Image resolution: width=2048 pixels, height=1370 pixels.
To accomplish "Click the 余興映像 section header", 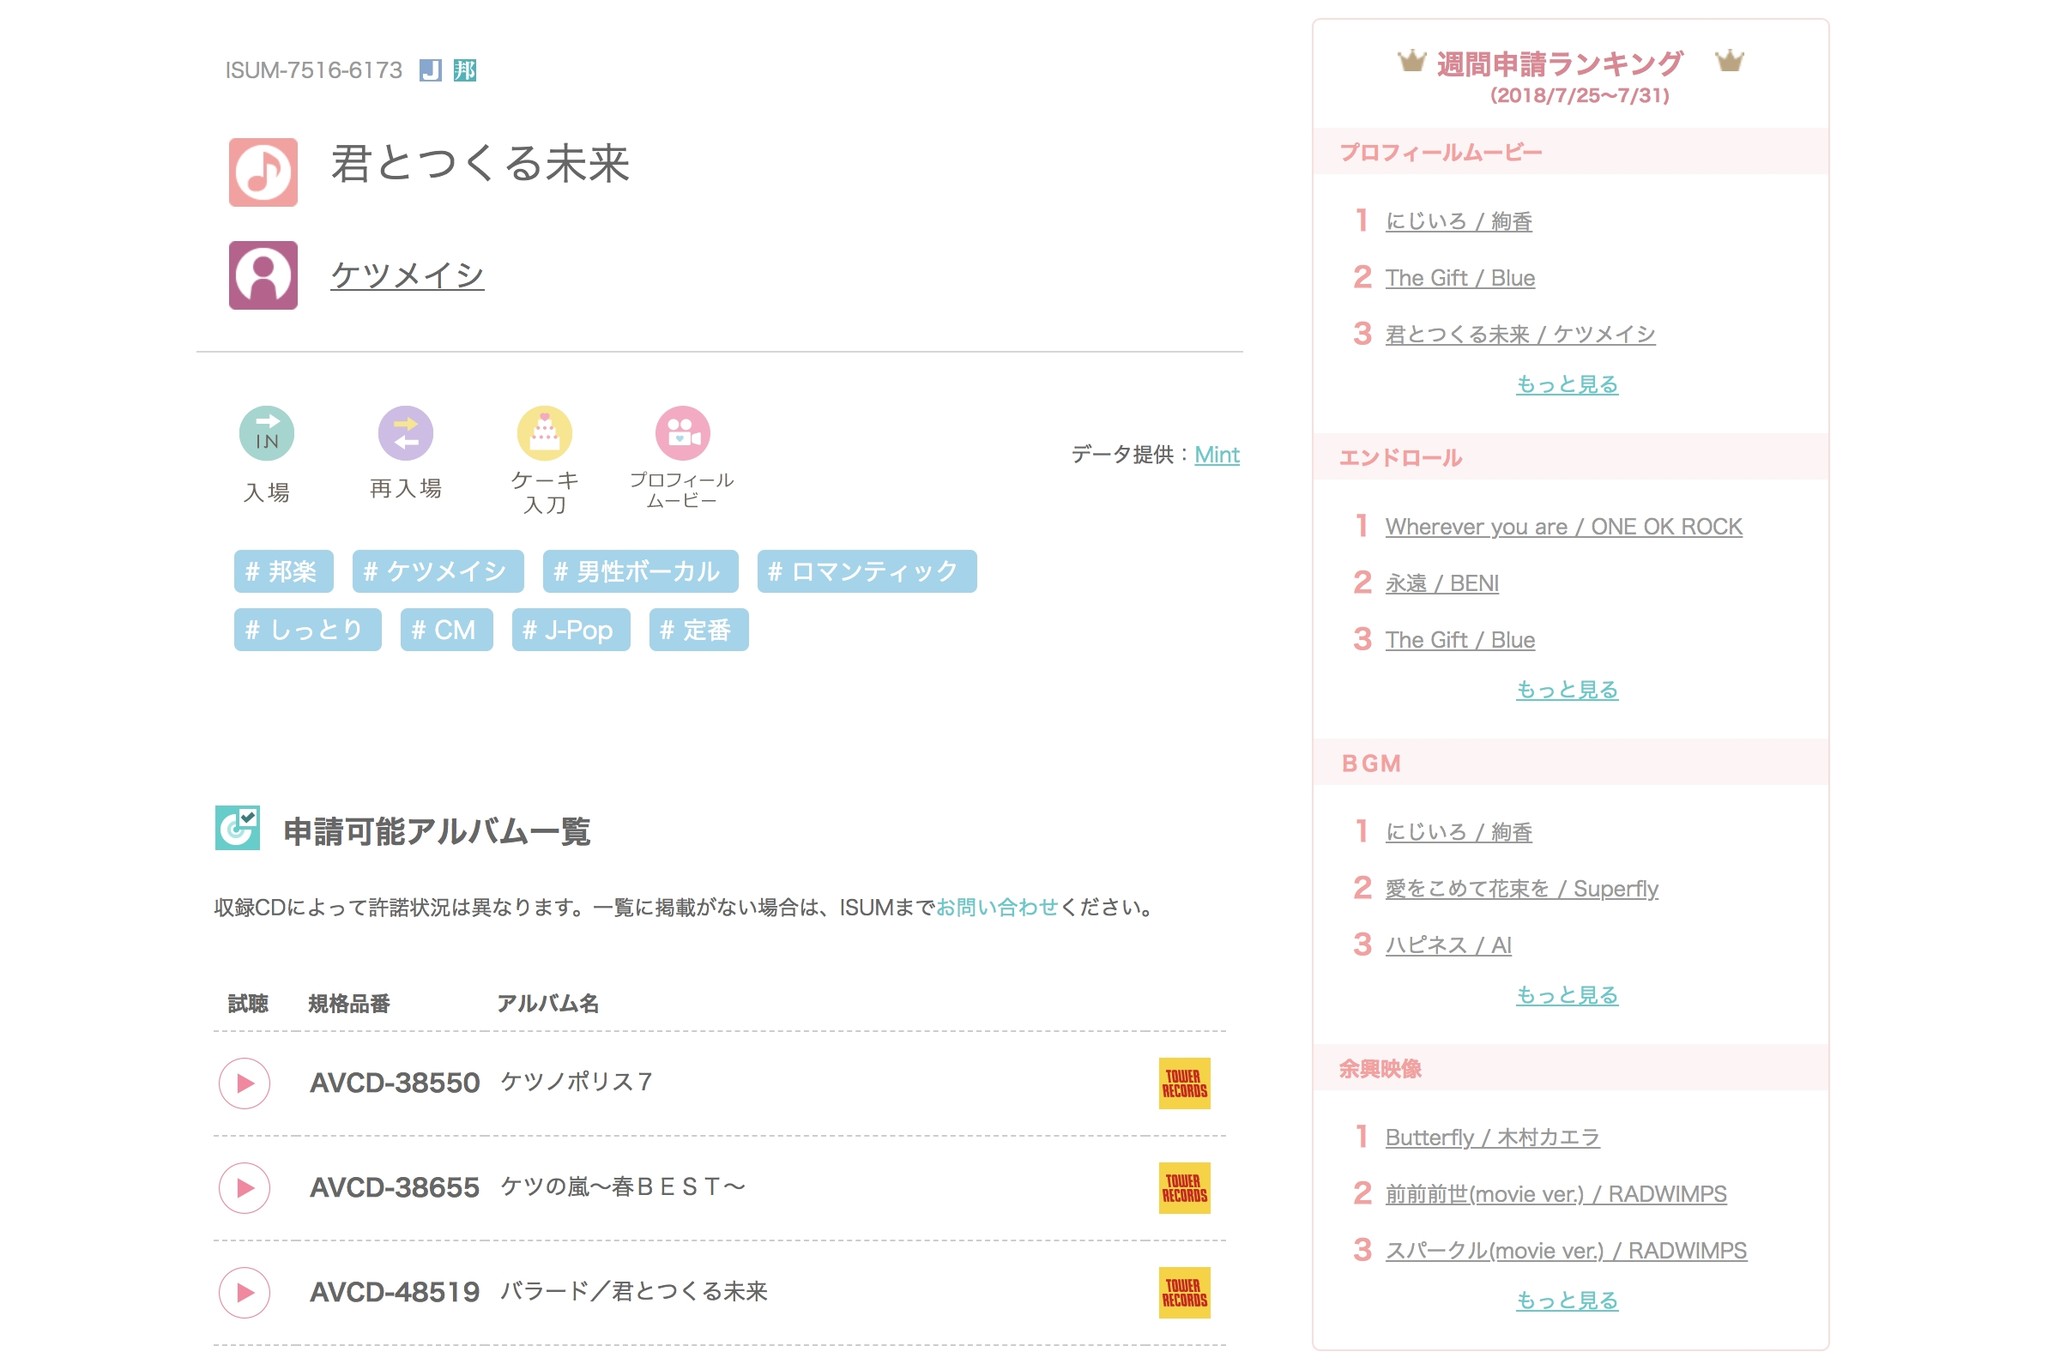I will [x=1380, y=1069].
